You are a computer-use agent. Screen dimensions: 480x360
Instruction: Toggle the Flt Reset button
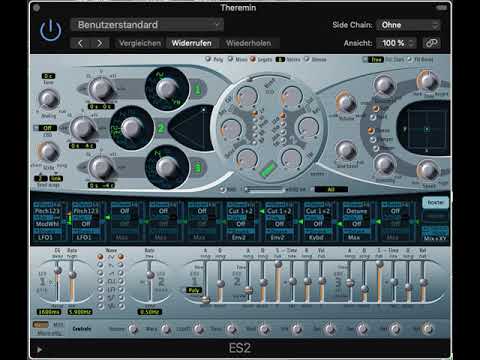409,59
